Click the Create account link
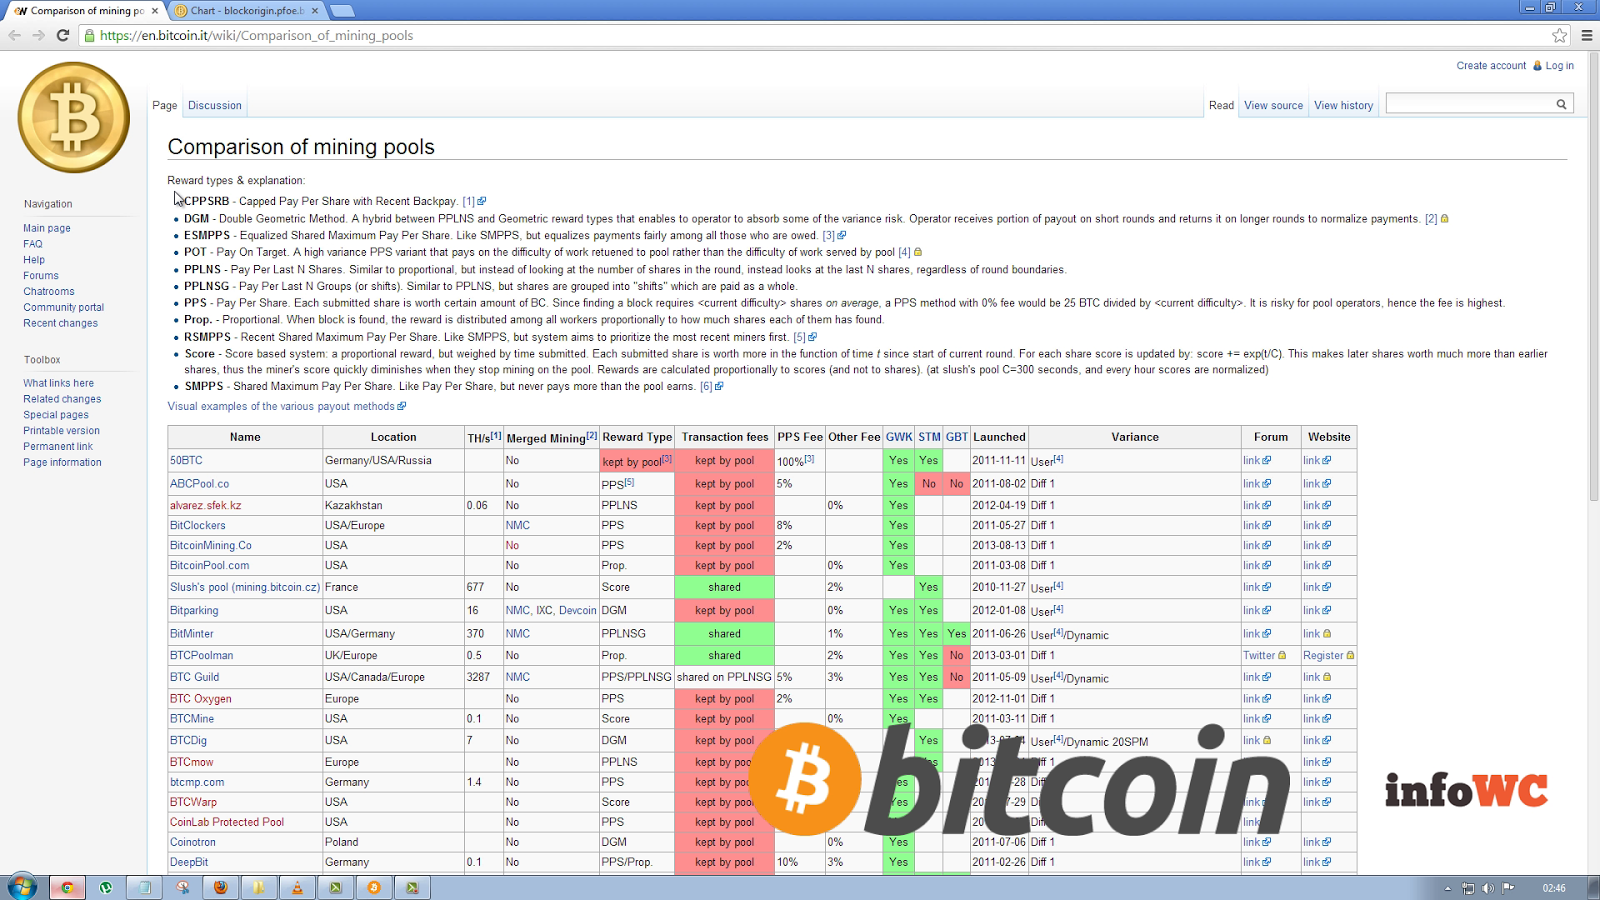The height and width of the screenshot is (900, 1600). click(x=1491, y=66)
